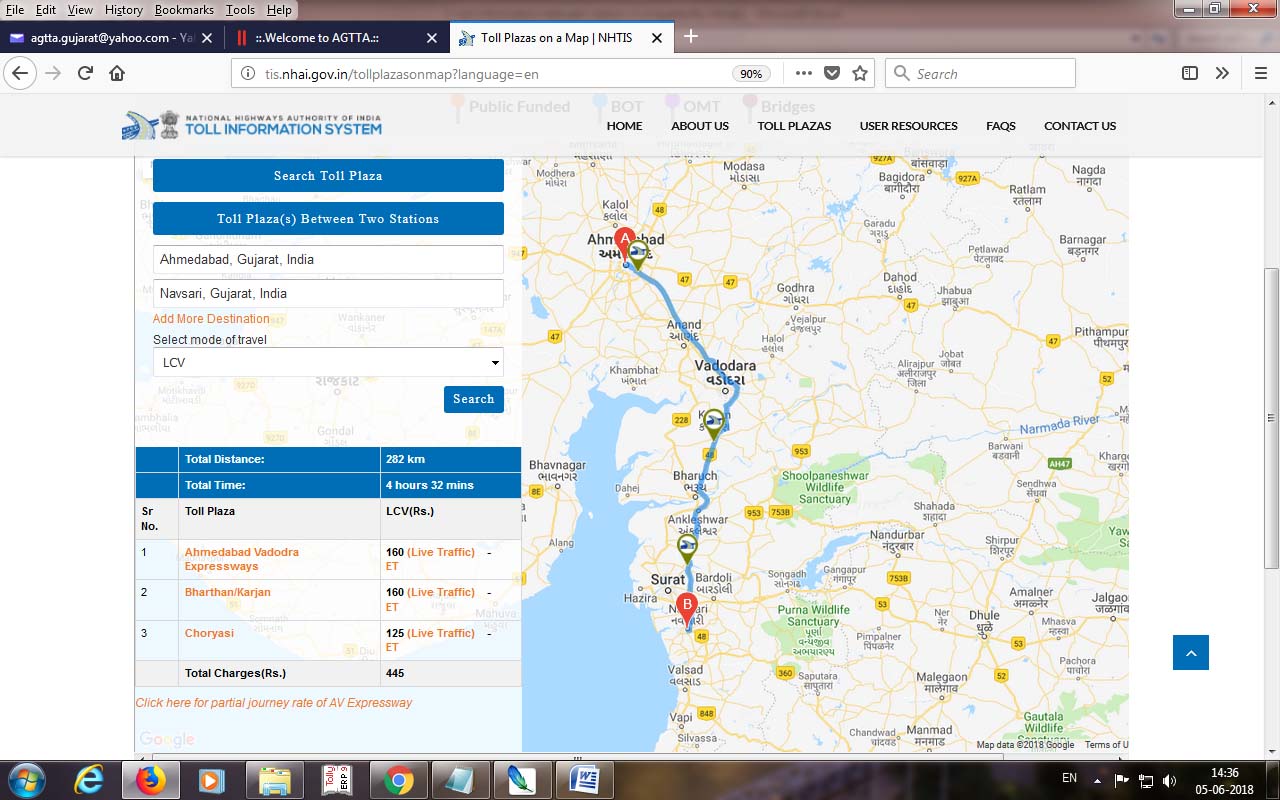Click the Add More Destination link
This screenshot has height=800, width=1280.
coord(211,319)
